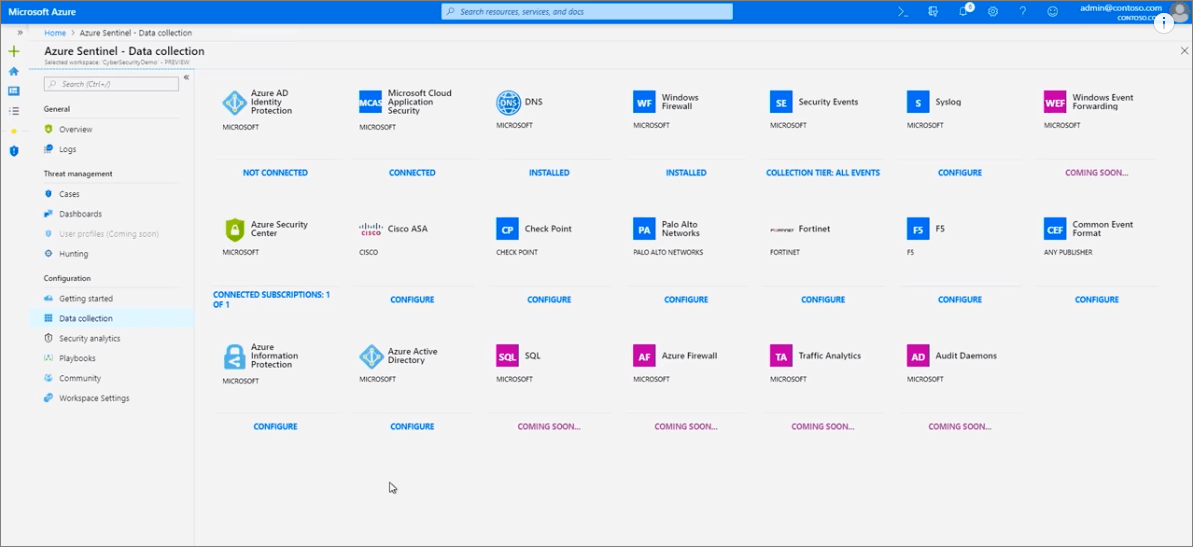Click CONFIGURE under Cisco ASA
The height and width of the screenshot is (547, 1193).
pyautogui.click(x=412, y=300)
